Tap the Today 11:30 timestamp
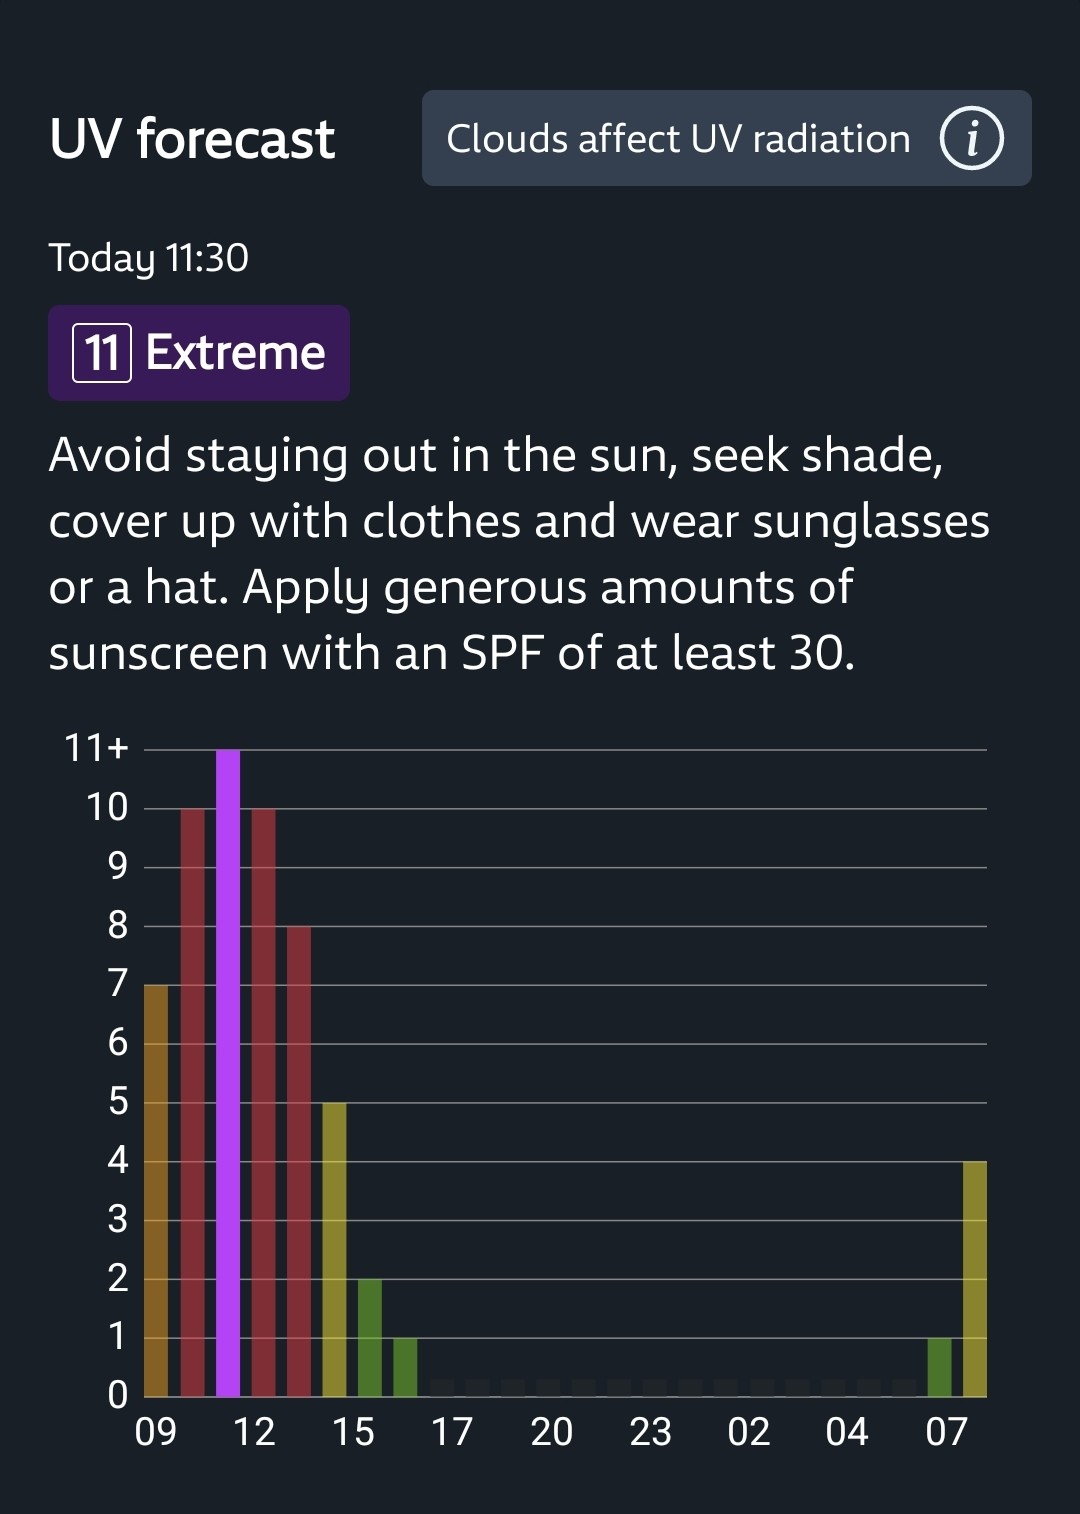Viewport: 1080px width, 1514px height. (149, 258)
